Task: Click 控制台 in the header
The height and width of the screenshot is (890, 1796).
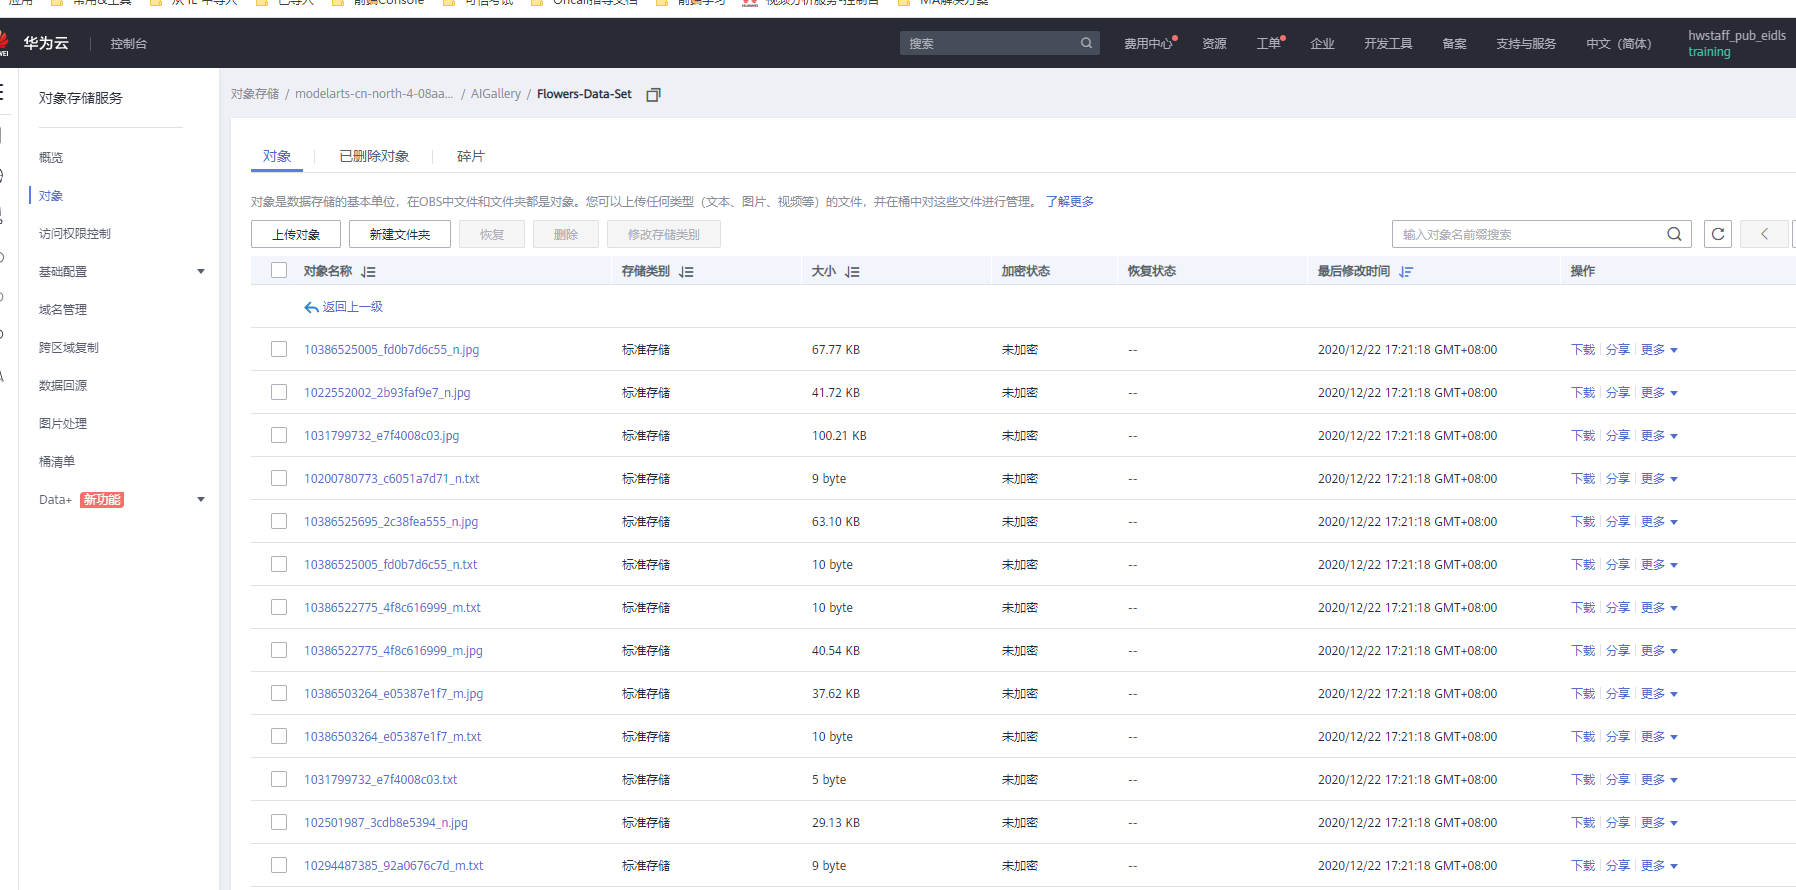Action: [129, 43]
